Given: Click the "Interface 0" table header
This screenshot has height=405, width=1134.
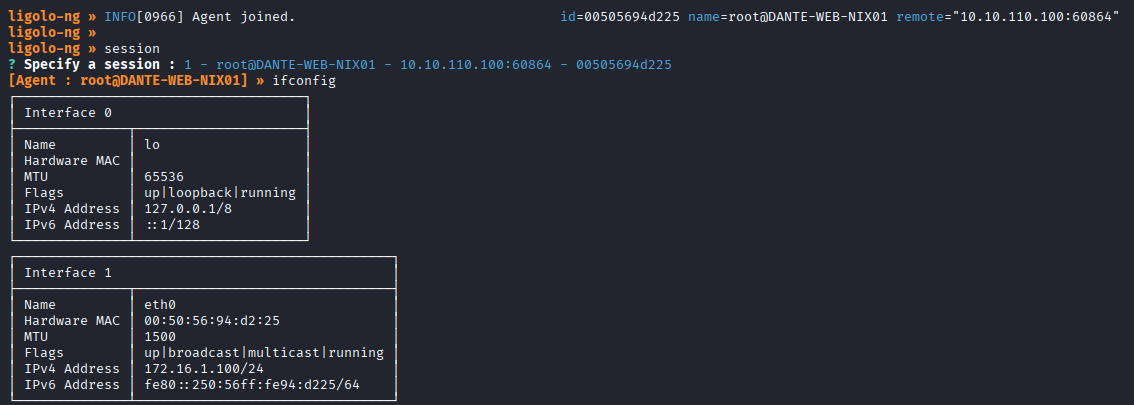Looking at the screenshot, I should click(x=68, y=113).
